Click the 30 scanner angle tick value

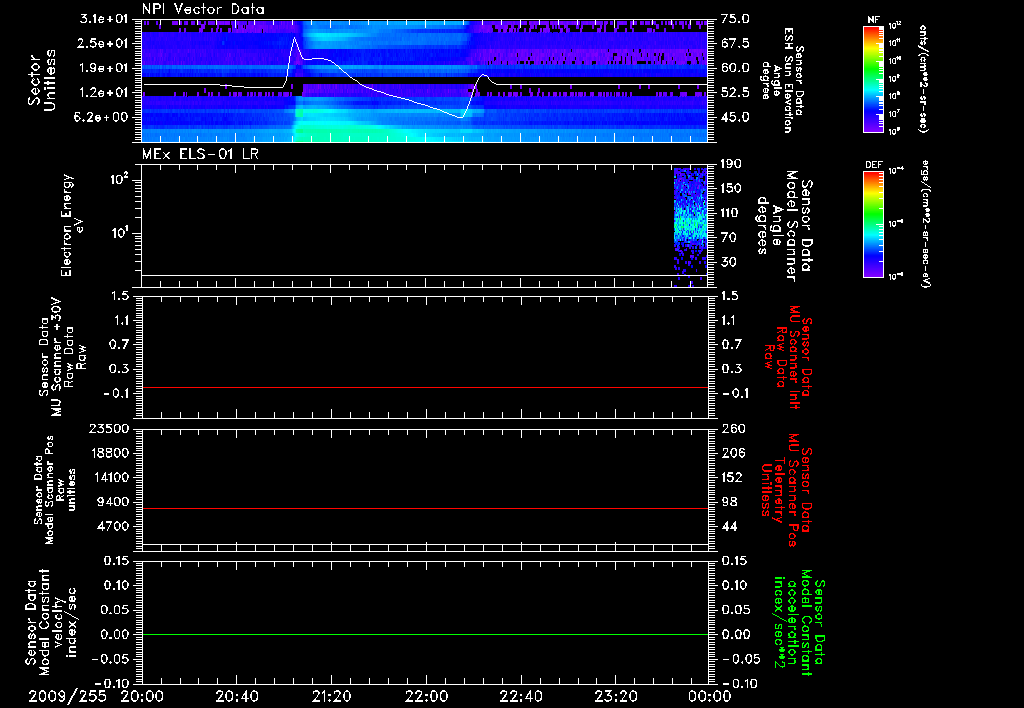click(x=729, y=262)
